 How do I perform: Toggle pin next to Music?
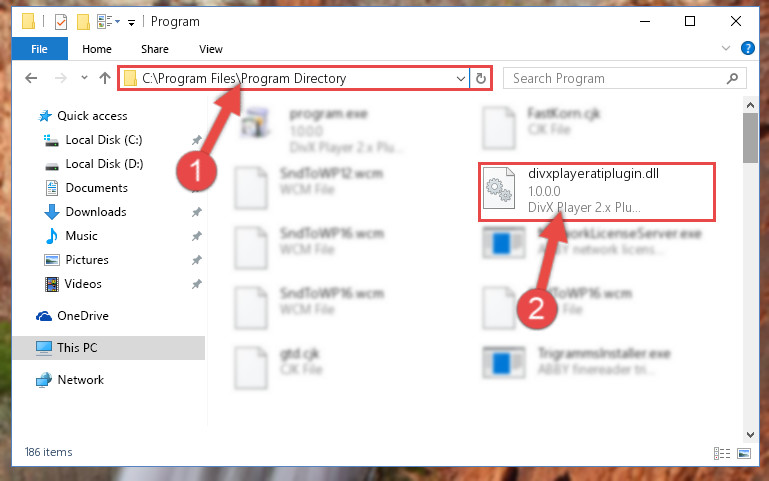pyautogui.click(x=197, y=236)
